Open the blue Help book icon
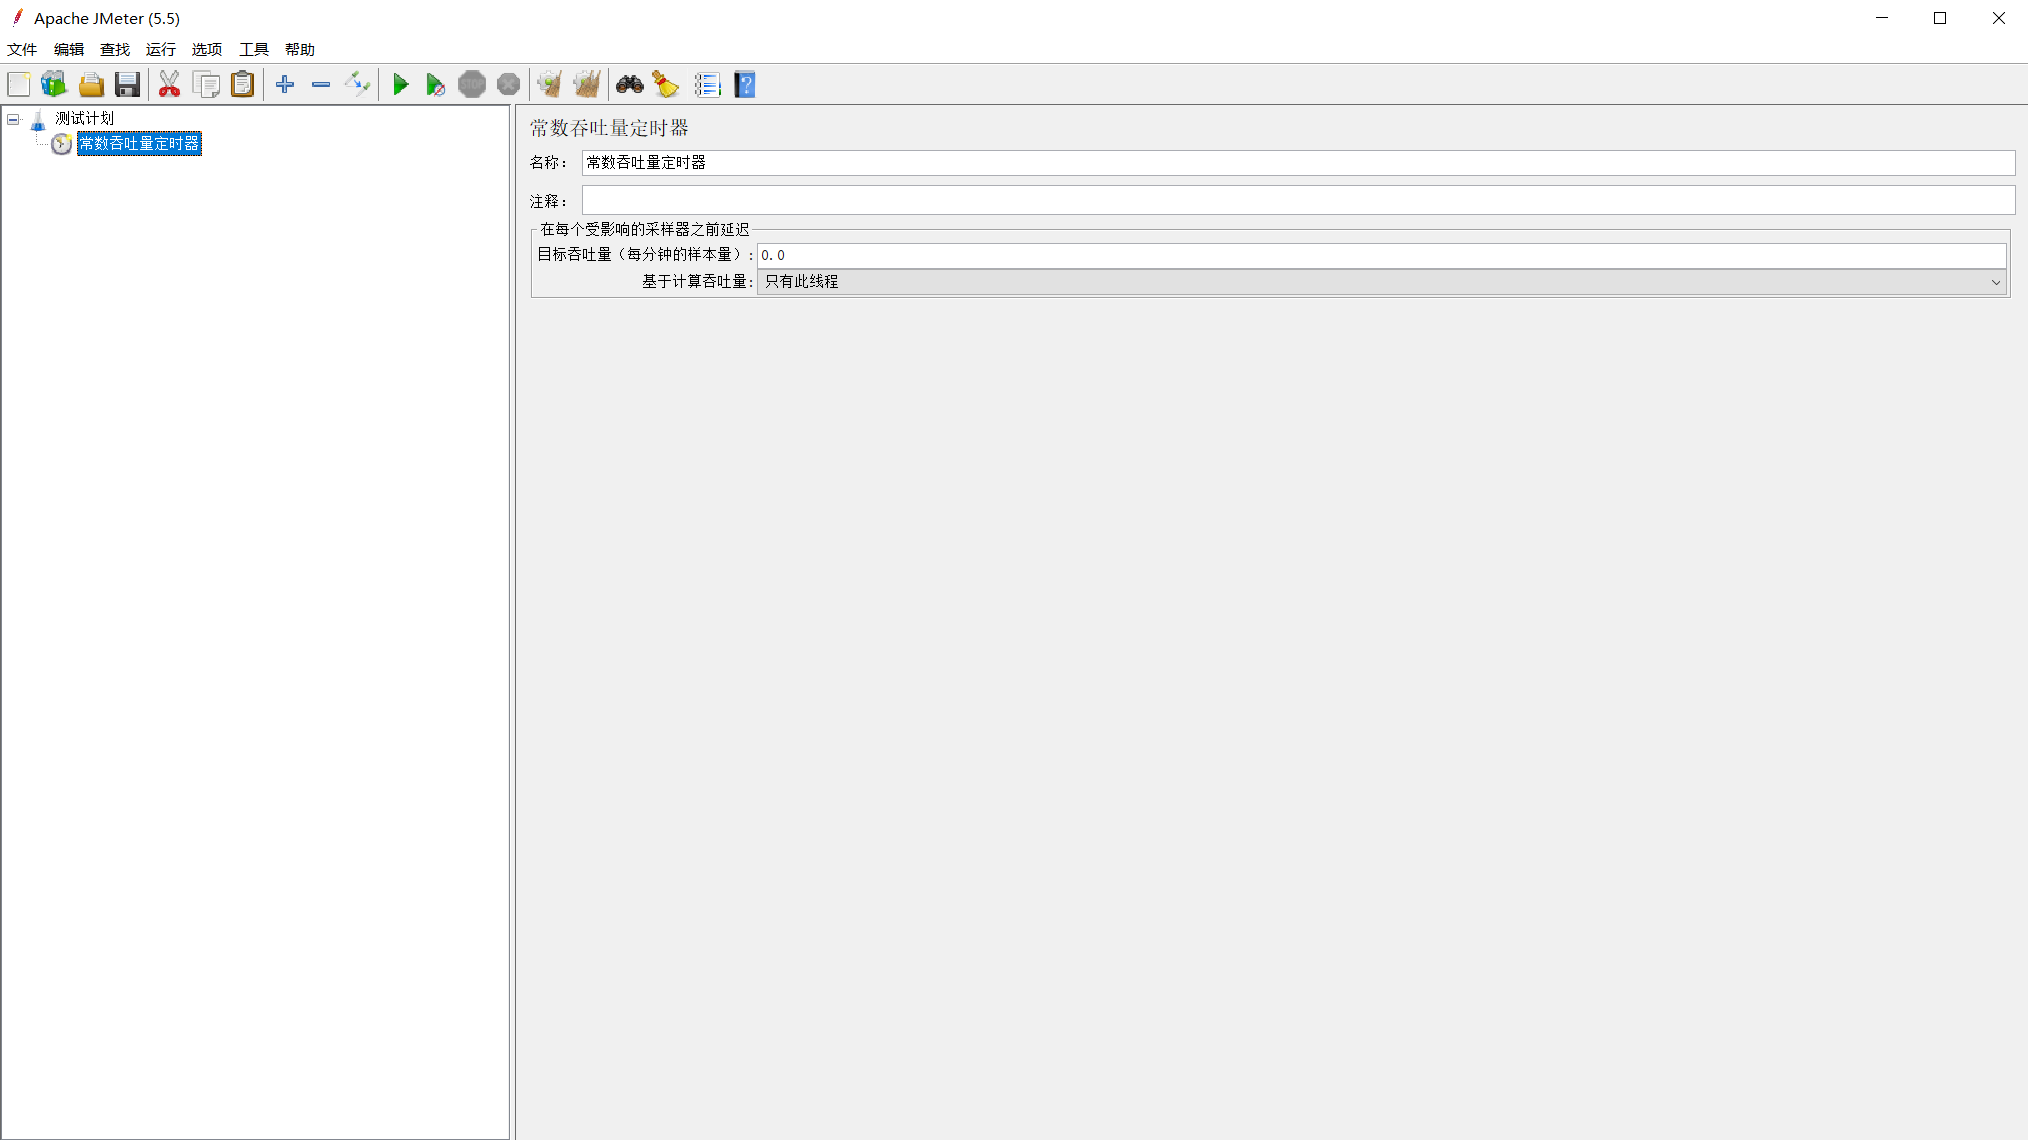Screen dimensions: 2028x1140 click(x=745, y=85)
